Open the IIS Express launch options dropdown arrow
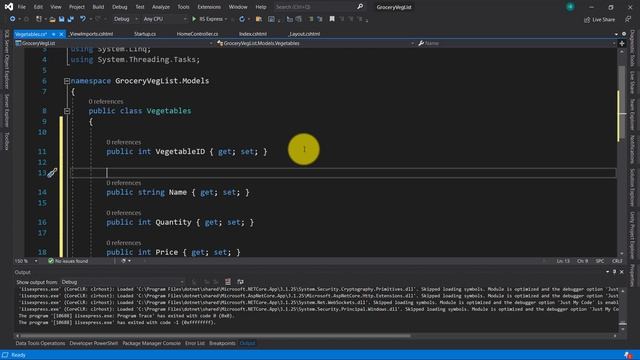This screenshot has height=360, width=640. click(x=226, y=19)
